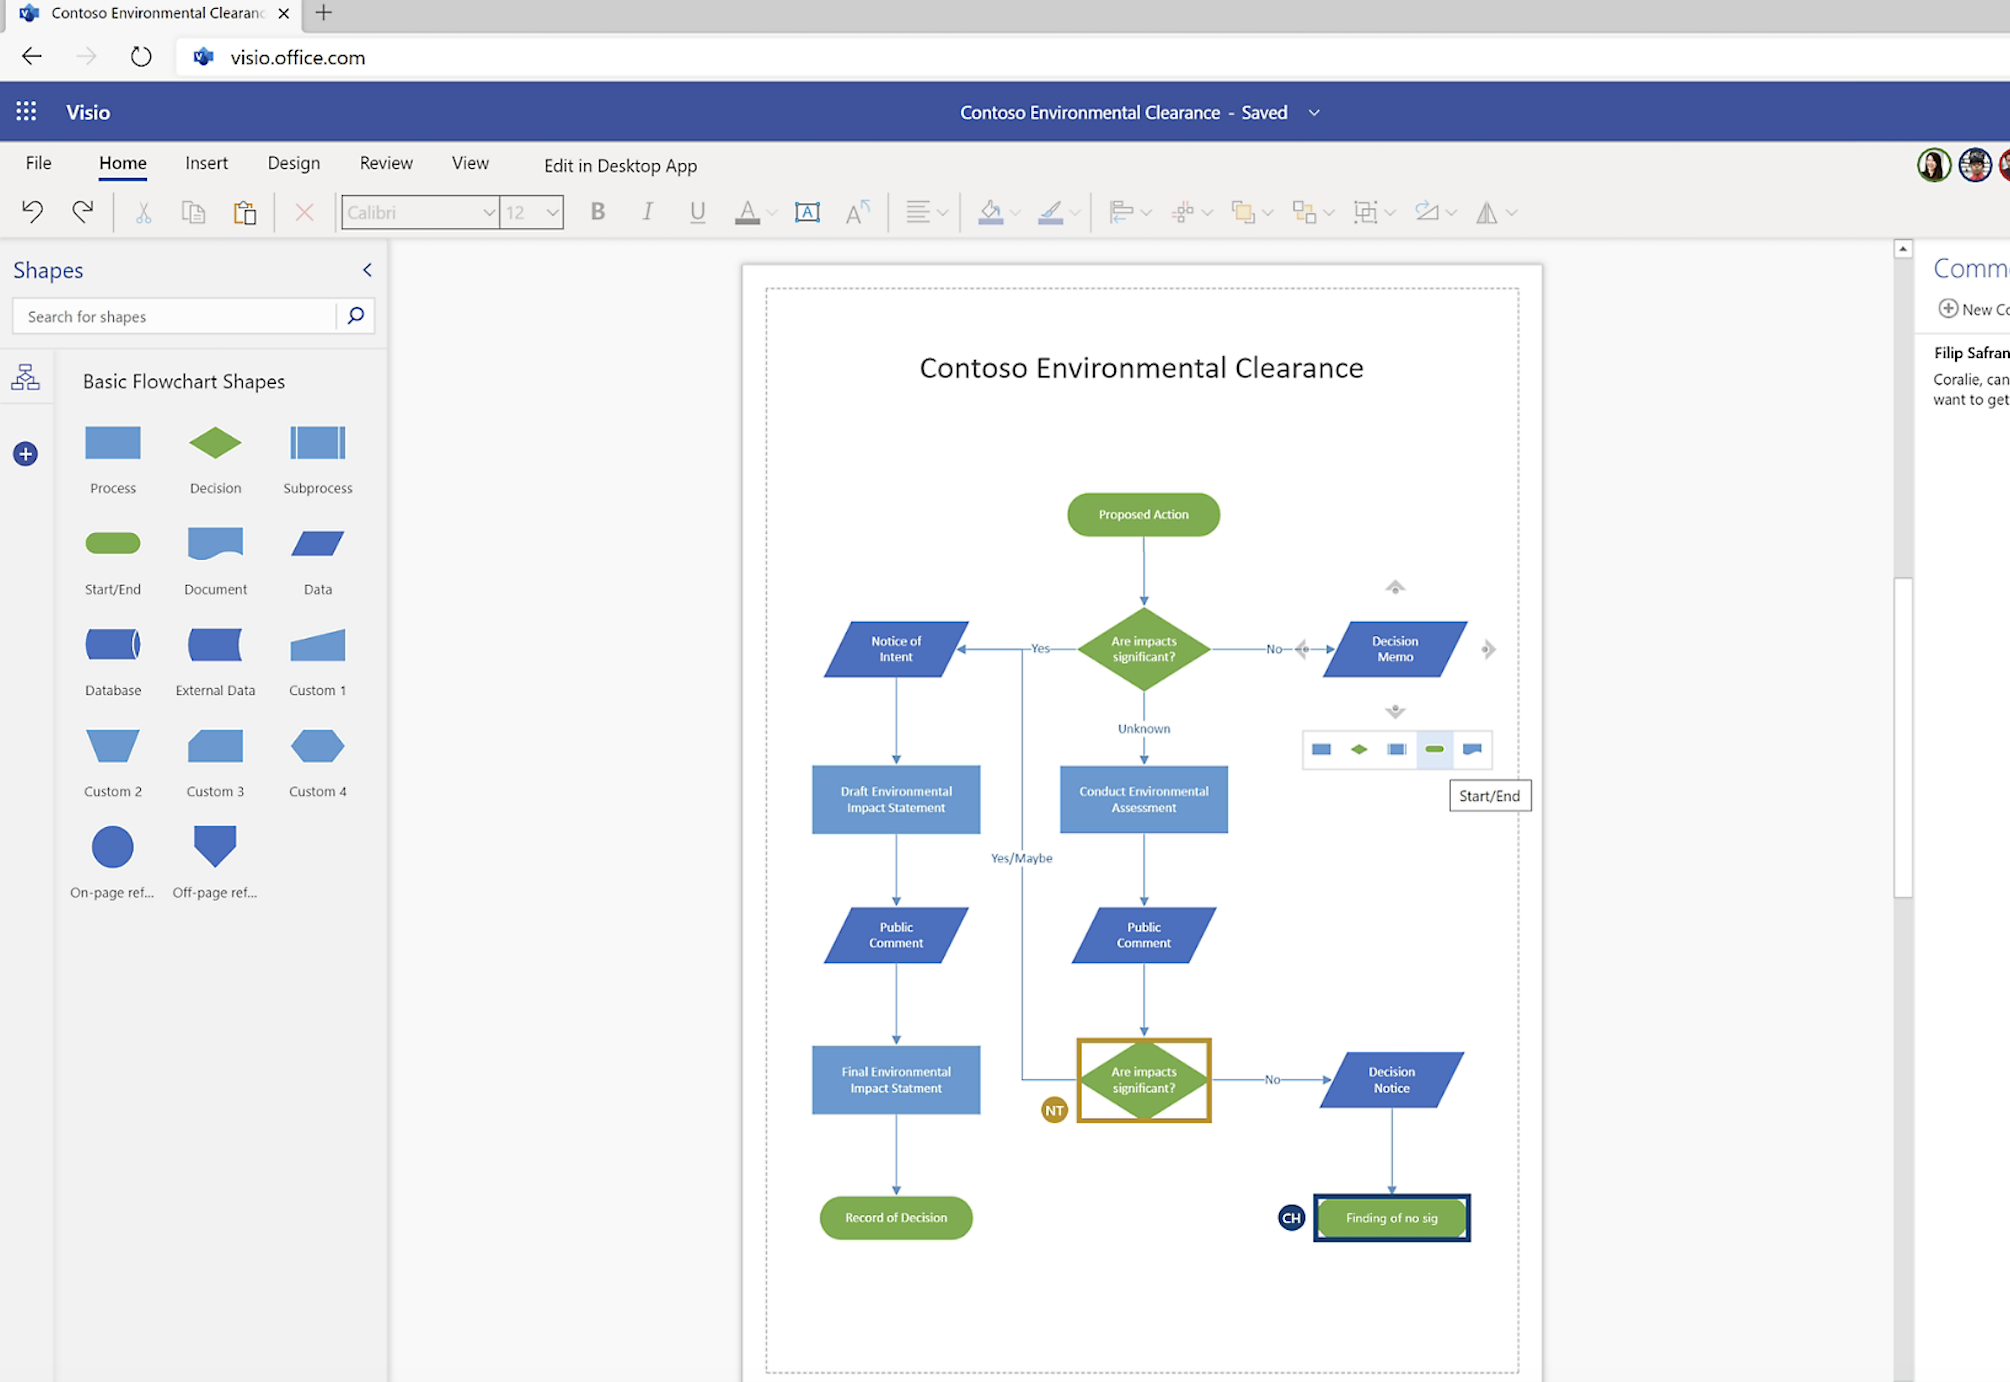Toggle underline formatting
This screenshot has height=1382, width=2010.
point(697,212)
